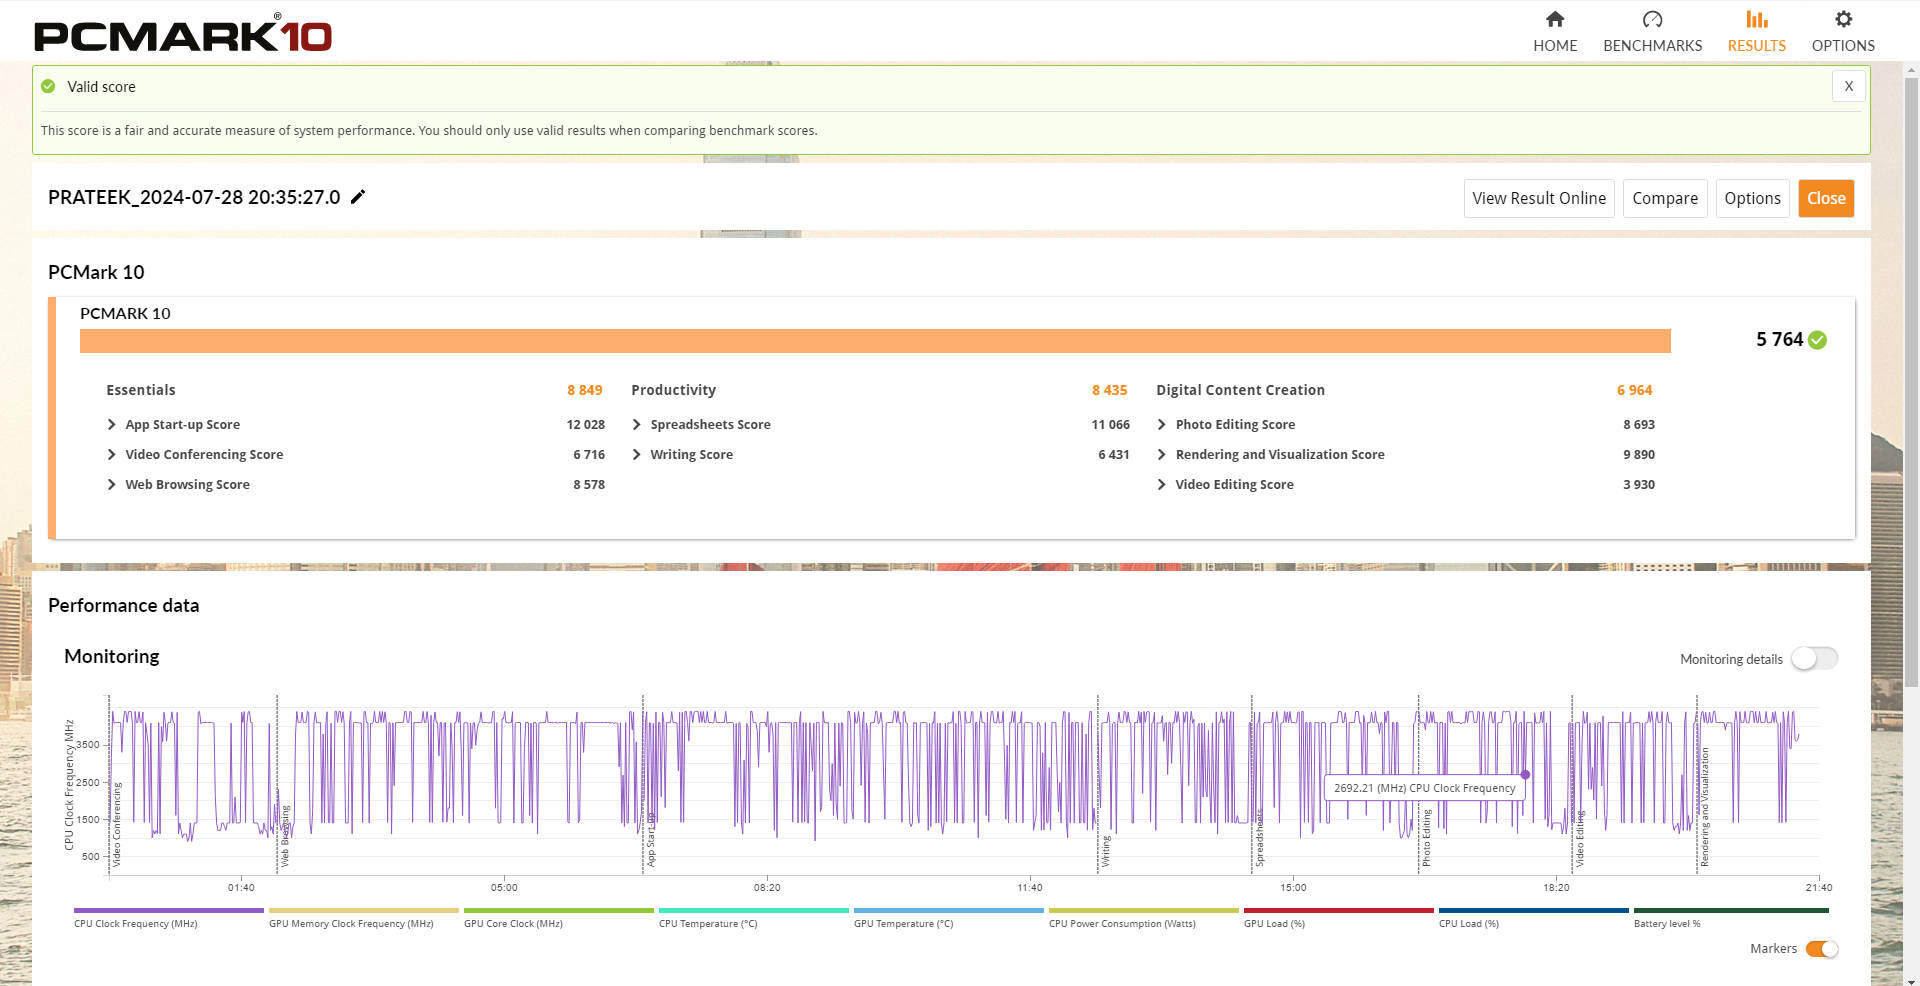Click Spreadsheets marker on chart
The image size is (1920, 986).
tap(1260, 838)
